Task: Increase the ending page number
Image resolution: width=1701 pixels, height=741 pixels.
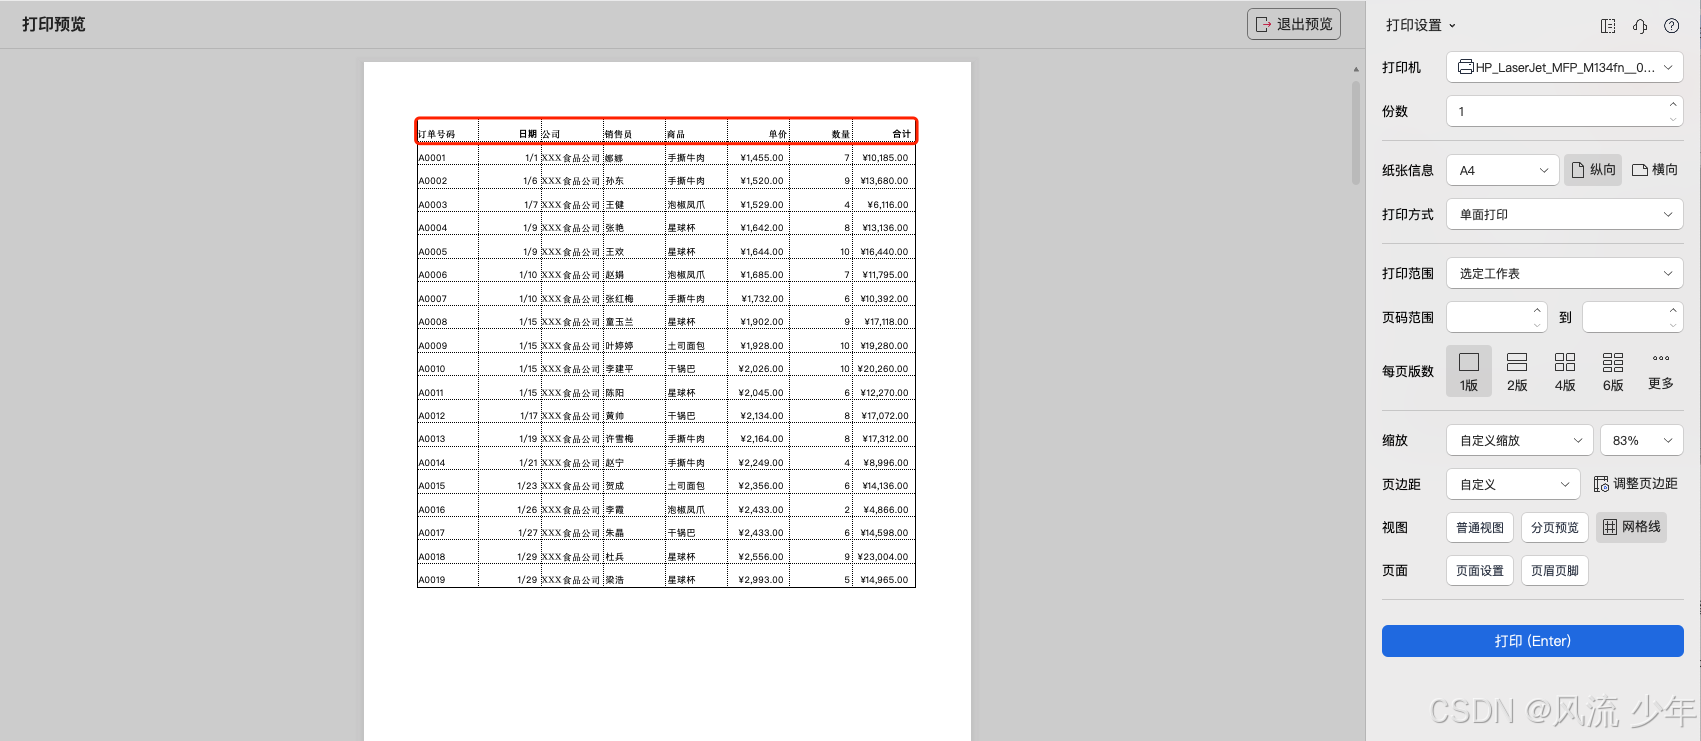Action: click(1673, 310)
